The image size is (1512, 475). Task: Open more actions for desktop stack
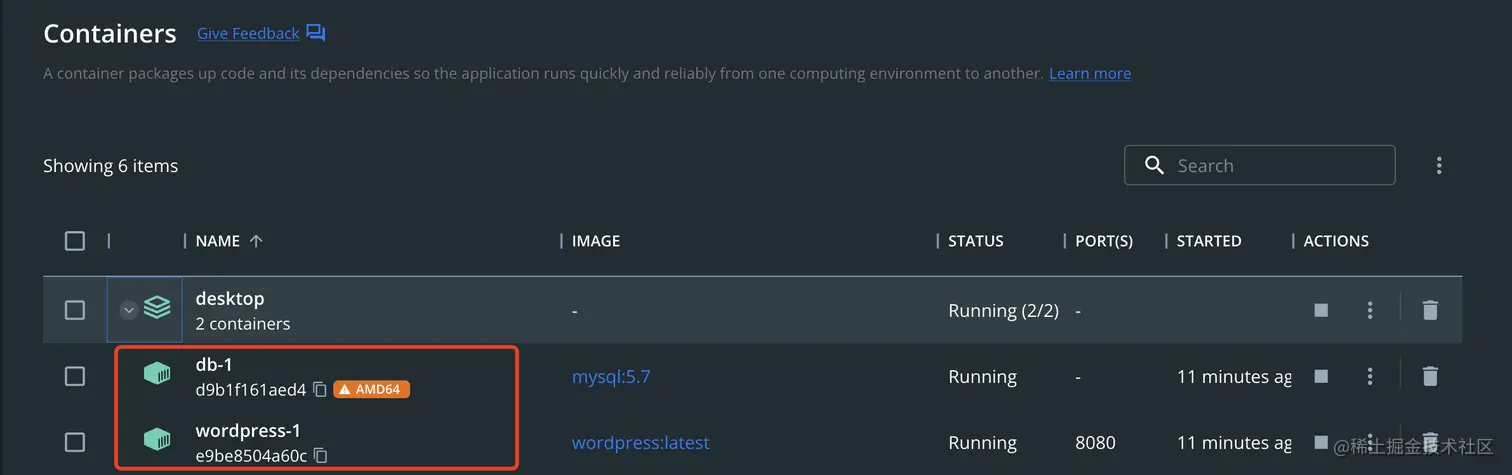pyautogui.click(x=1370, y=310)
